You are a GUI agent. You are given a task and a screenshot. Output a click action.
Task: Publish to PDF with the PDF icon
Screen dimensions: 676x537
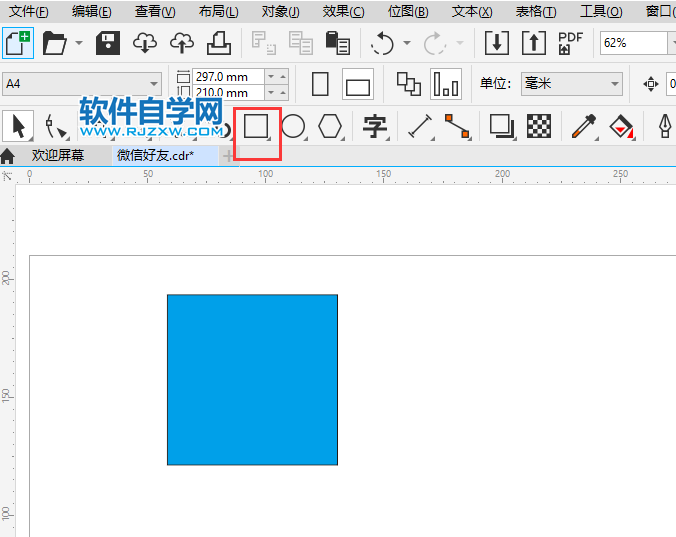tap(570, 43)
